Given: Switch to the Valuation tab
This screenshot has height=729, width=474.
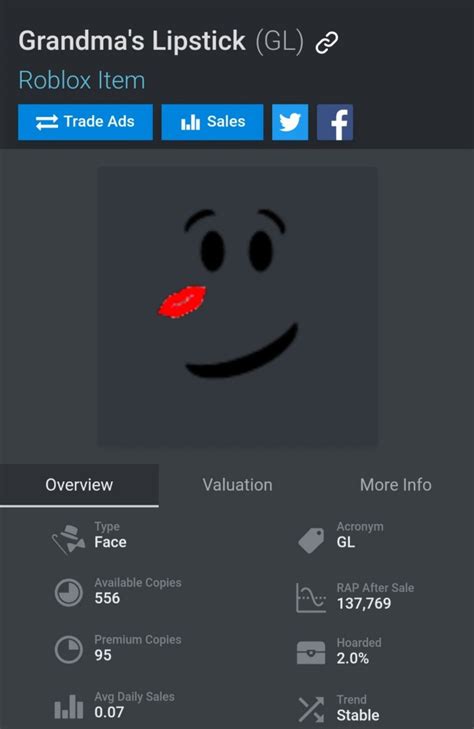Looking at the screenshot, I should pyautogui.click(x=237, y=485).
